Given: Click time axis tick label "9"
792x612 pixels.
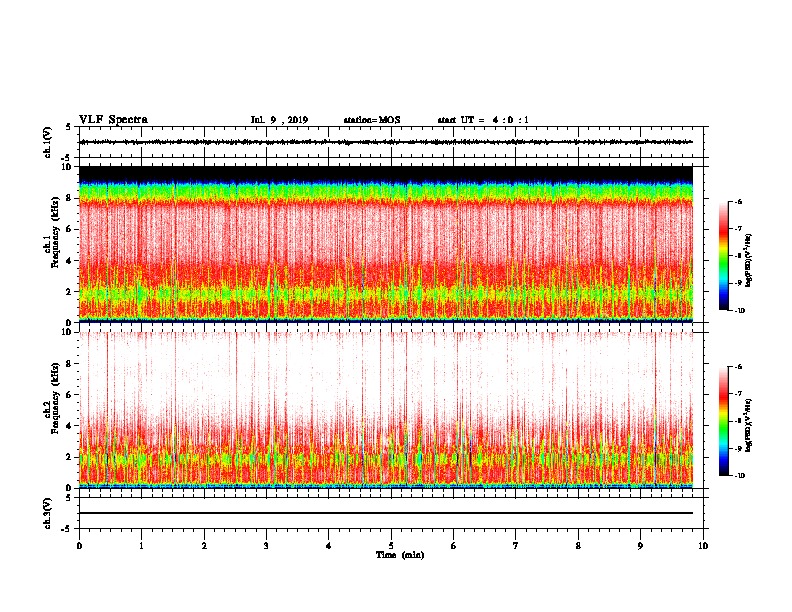Looking at the screenshot, I should pos(640,546).
